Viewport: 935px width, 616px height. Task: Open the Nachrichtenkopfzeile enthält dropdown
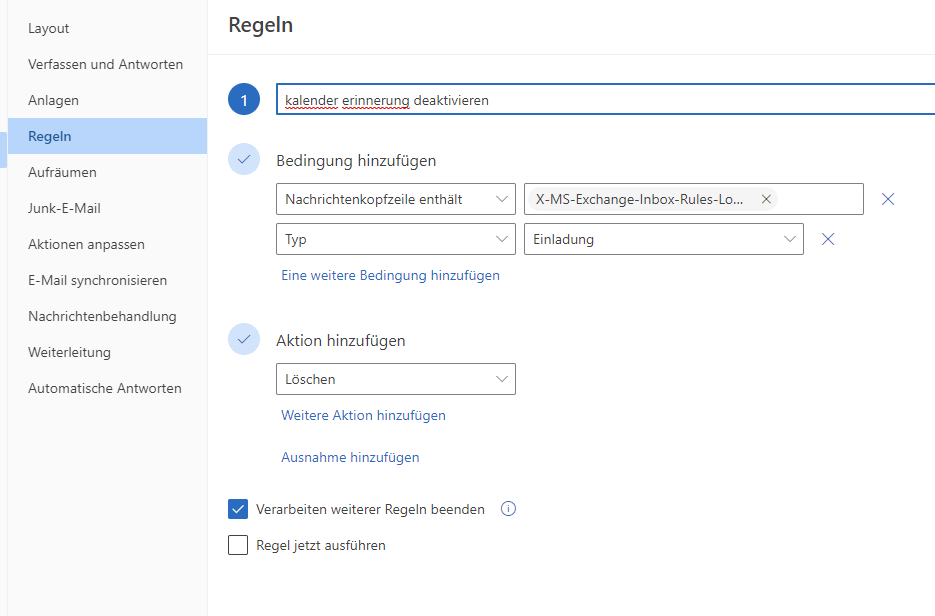coord(395,199)
